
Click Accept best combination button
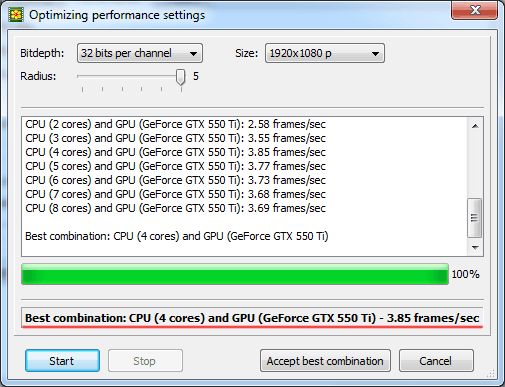pos(325,361)
